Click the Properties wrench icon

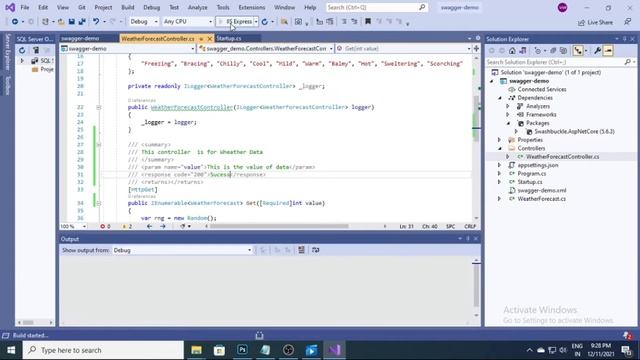pyautogui.click(x=598, y=51)
